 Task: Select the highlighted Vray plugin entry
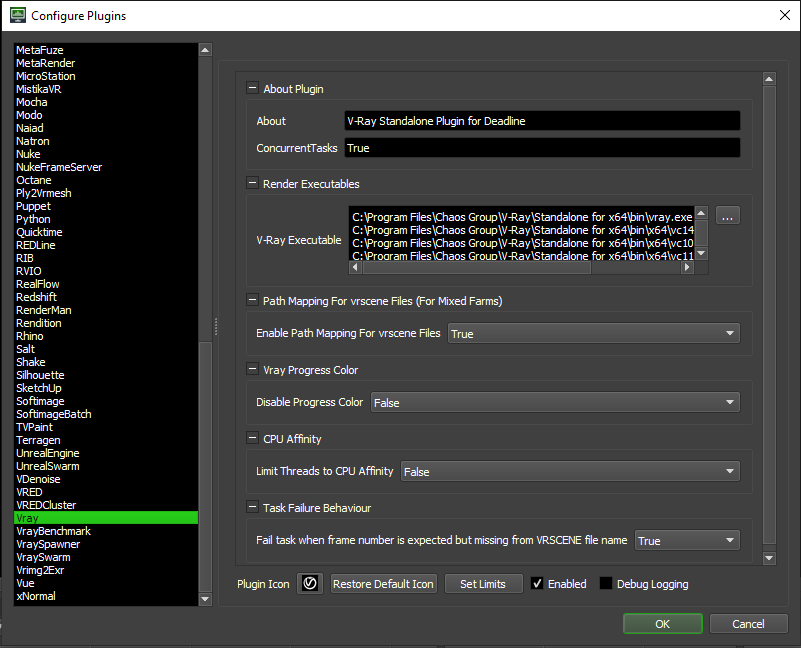[106, 518]
